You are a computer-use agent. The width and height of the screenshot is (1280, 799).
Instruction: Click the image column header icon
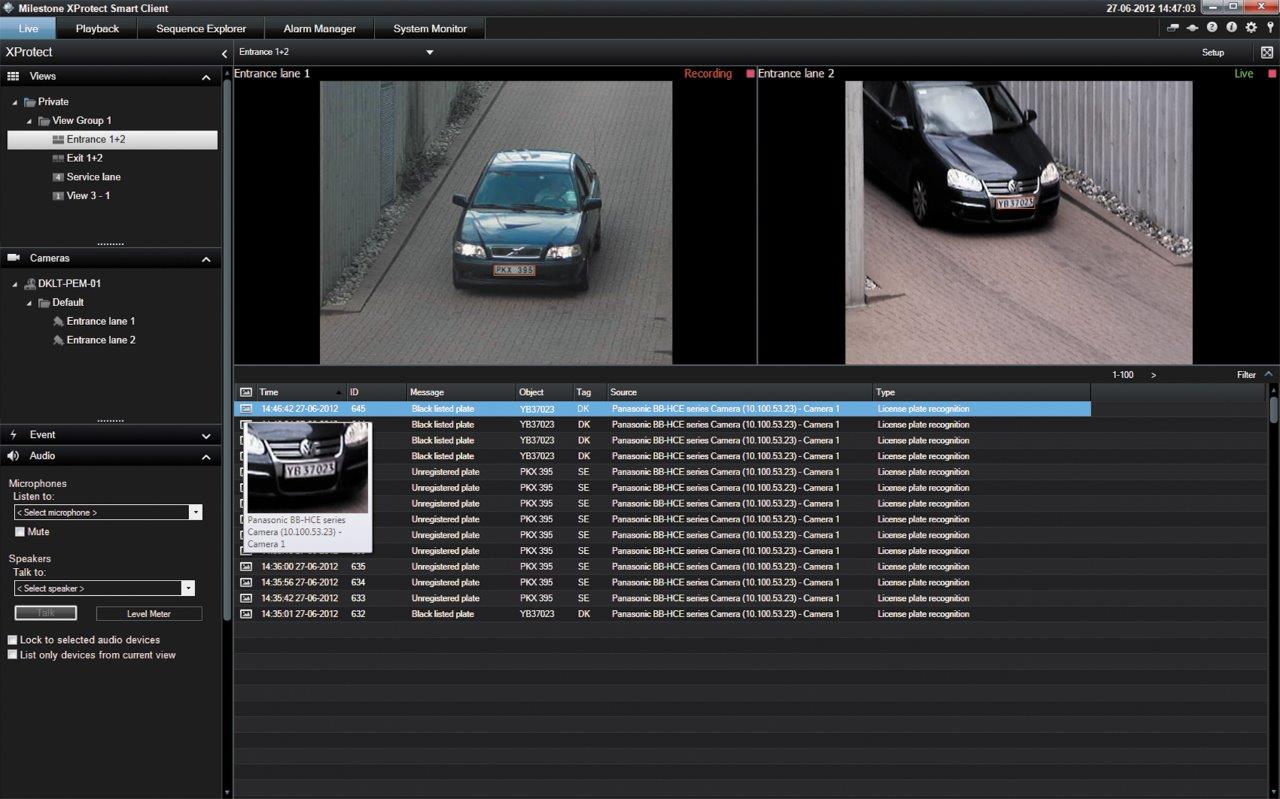click(x=246, y=392)
